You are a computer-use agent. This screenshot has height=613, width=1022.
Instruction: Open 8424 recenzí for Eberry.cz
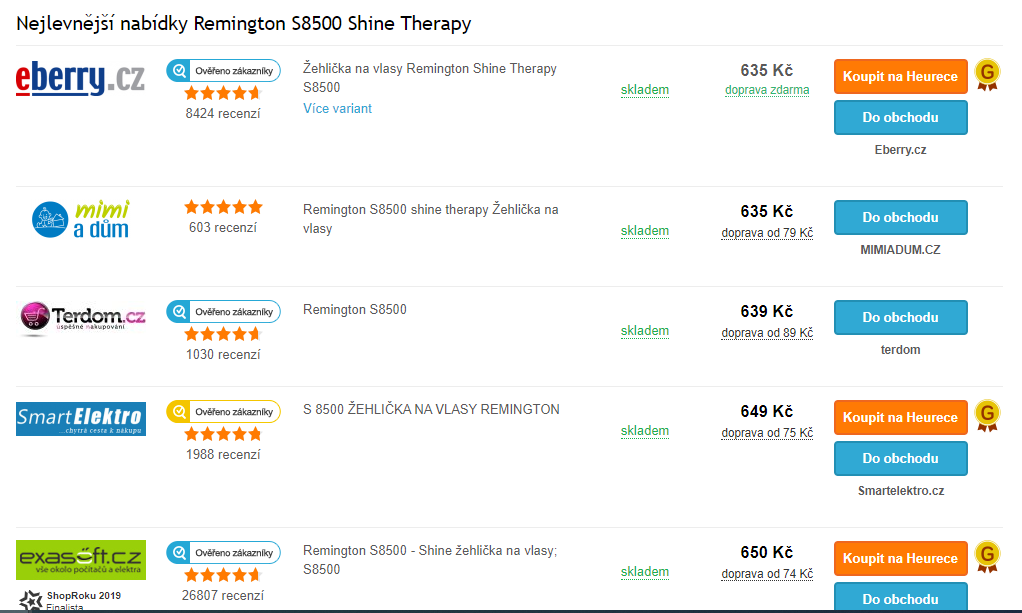[x=223, y=113]
